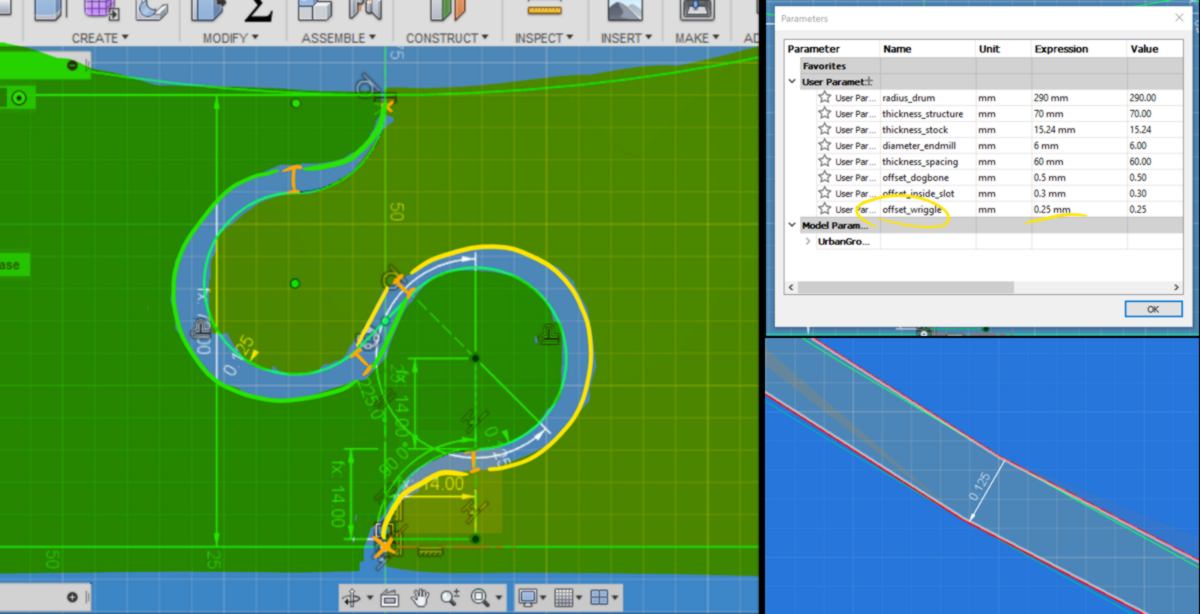Select the Zoom magnifier tool
The width and height of the screenshot is (1200, 614).
click(x=450, y=598)
